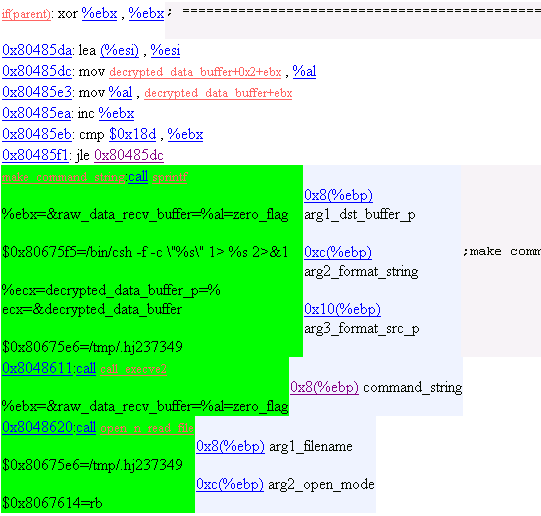Click 0x8(%ebp) above arg1_dst_buffer_p
This screenshot has width=541, height=516.
pos(338,196)
